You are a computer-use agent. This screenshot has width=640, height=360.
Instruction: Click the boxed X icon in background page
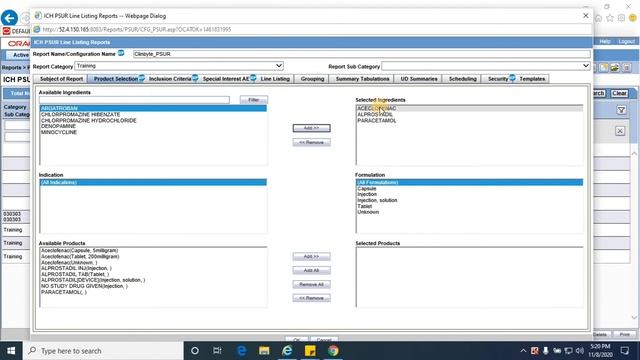click(620, 131)
